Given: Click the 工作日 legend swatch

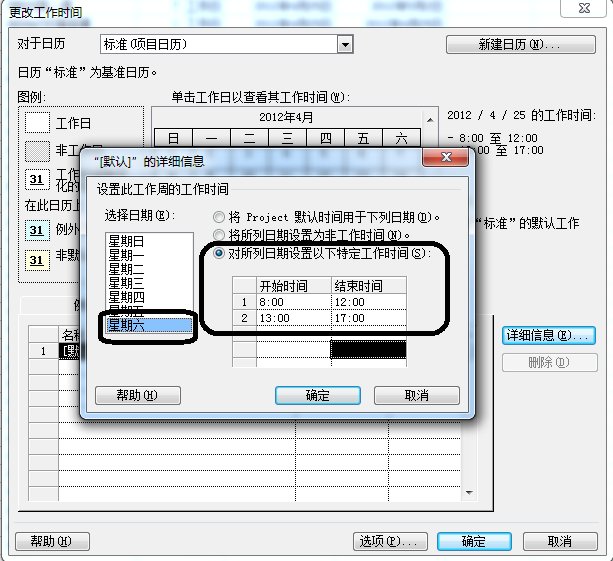Looking at the screenshot, I should [x=38, y=123].
